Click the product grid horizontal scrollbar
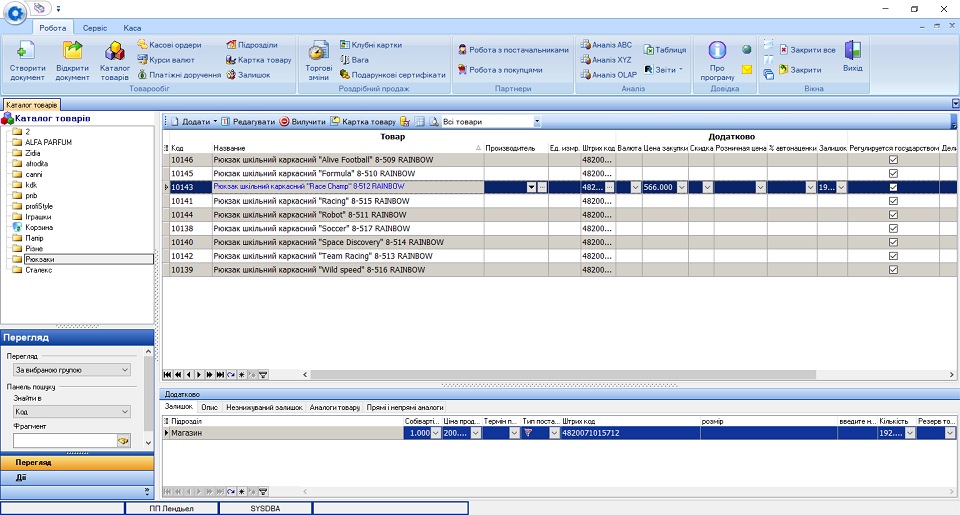960x515 pixels. point(563,375)
